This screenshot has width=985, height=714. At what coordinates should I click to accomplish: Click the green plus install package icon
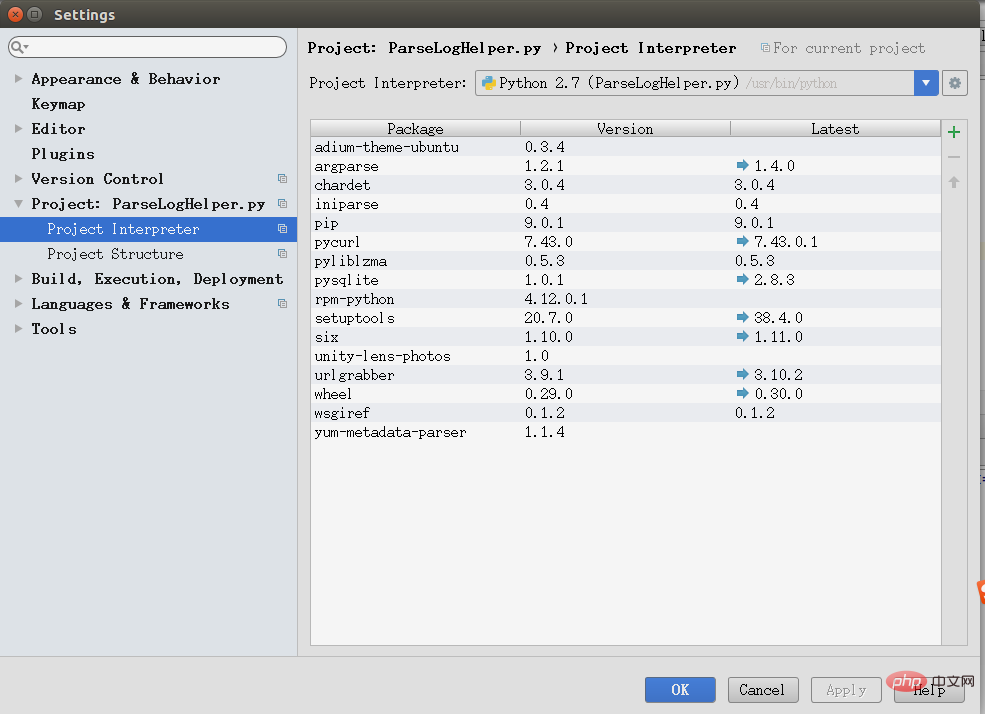pos(954,132)
